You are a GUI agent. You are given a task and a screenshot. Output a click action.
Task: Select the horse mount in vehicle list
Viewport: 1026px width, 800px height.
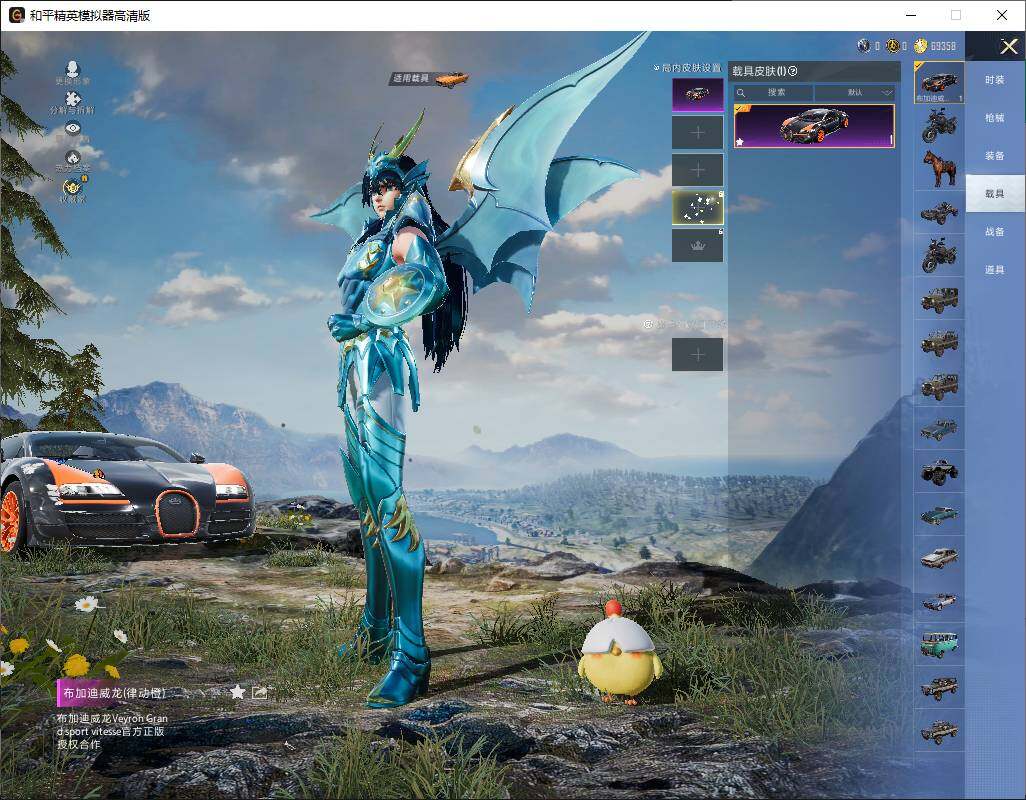(x=939, y=167)
